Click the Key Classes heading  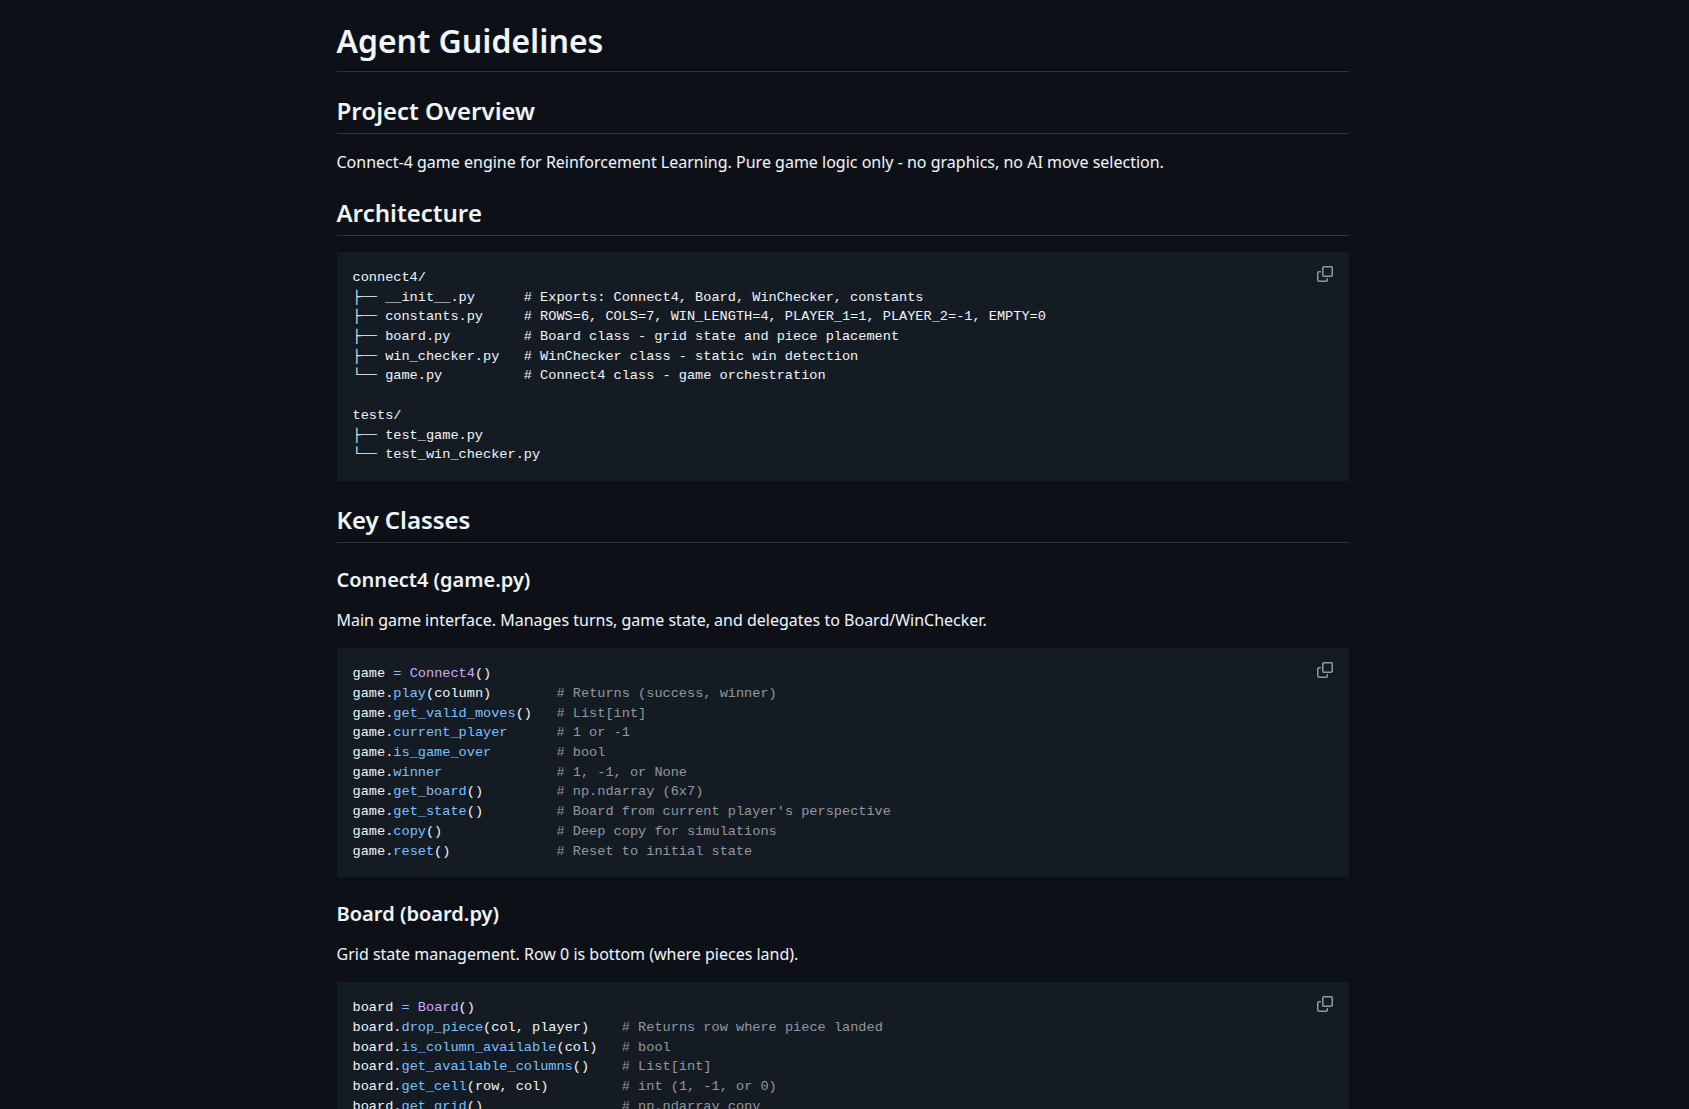pos(403,521)
